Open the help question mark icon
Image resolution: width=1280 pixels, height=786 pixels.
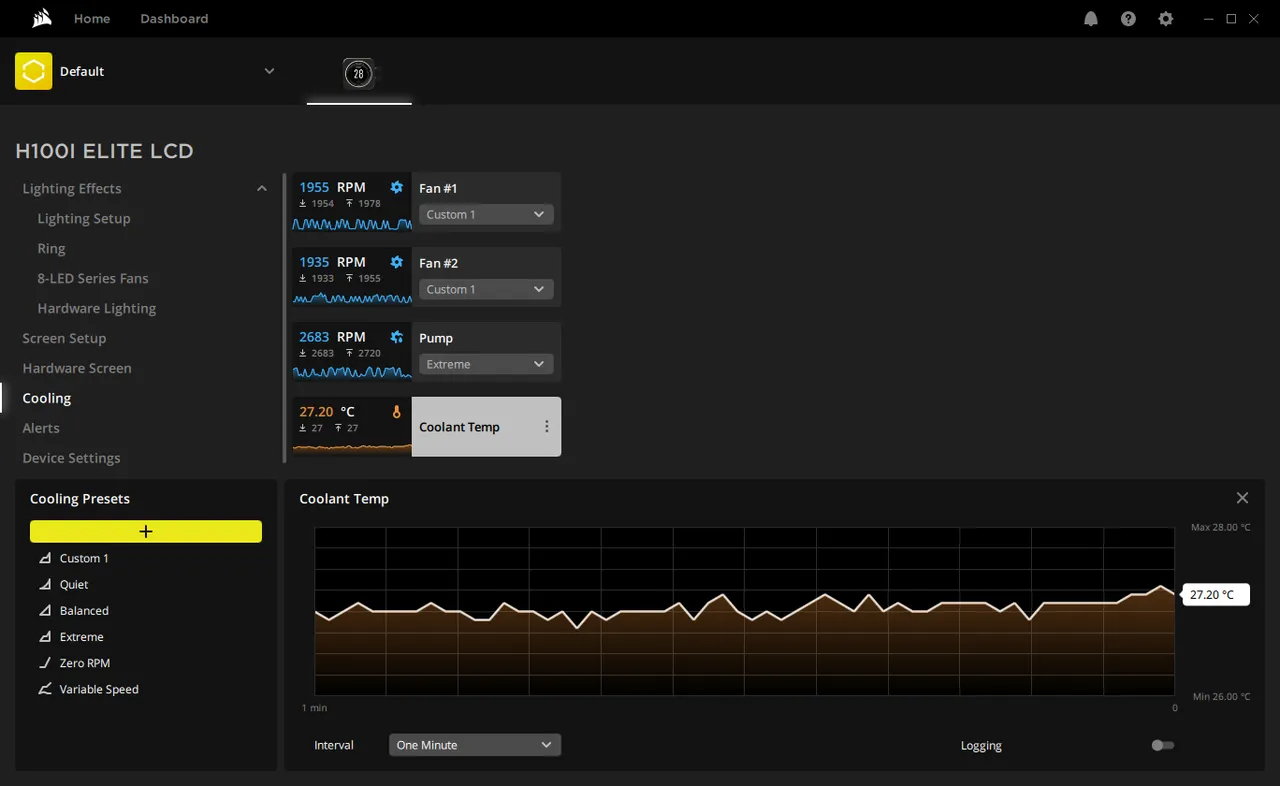(x=1128, y=19)
